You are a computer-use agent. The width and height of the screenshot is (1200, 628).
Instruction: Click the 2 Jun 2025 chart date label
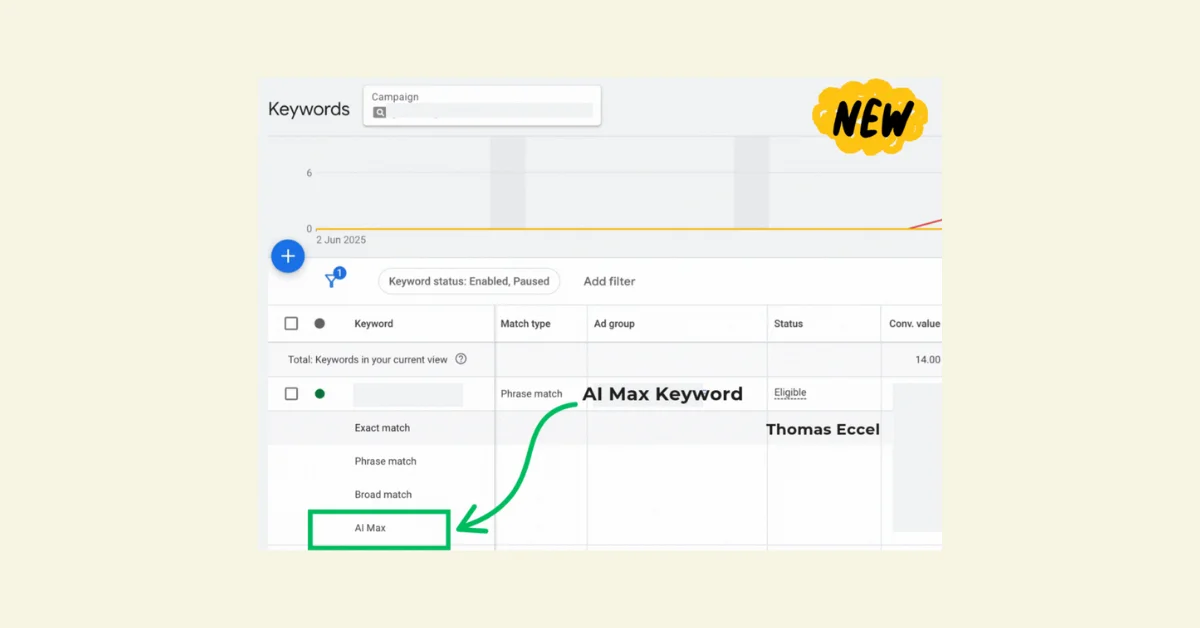tap(341, 240)
